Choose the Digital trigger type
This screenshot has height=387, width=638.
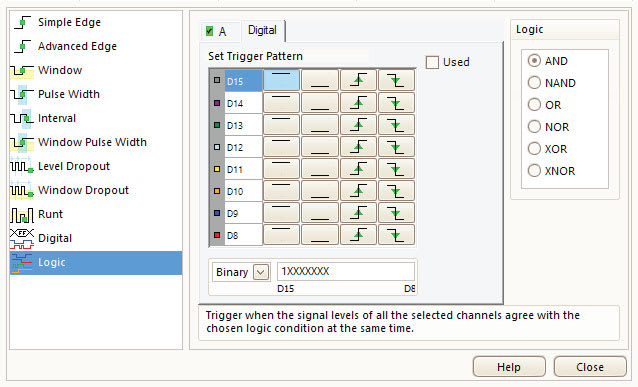point(96,238)
